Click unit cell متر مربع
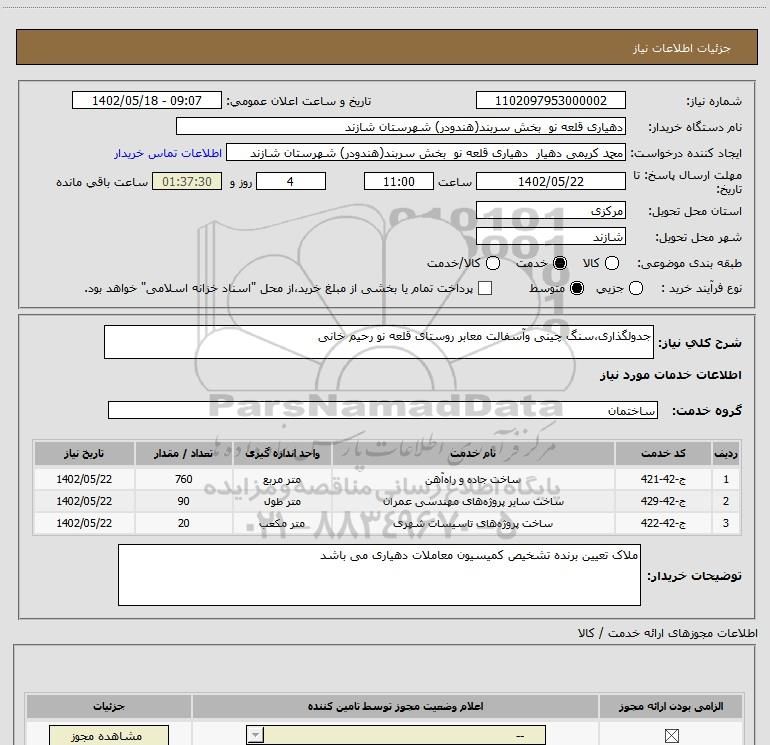Viewport: 770px width, 745px height. click(x=282, y=479)
